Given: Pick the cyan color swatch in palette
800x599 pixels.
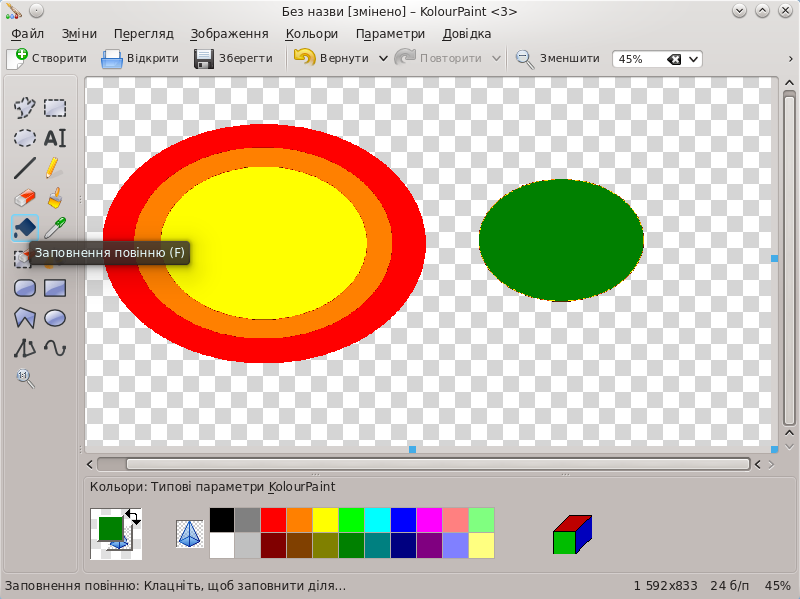Looking at the screenshot, I should (377, 519).
